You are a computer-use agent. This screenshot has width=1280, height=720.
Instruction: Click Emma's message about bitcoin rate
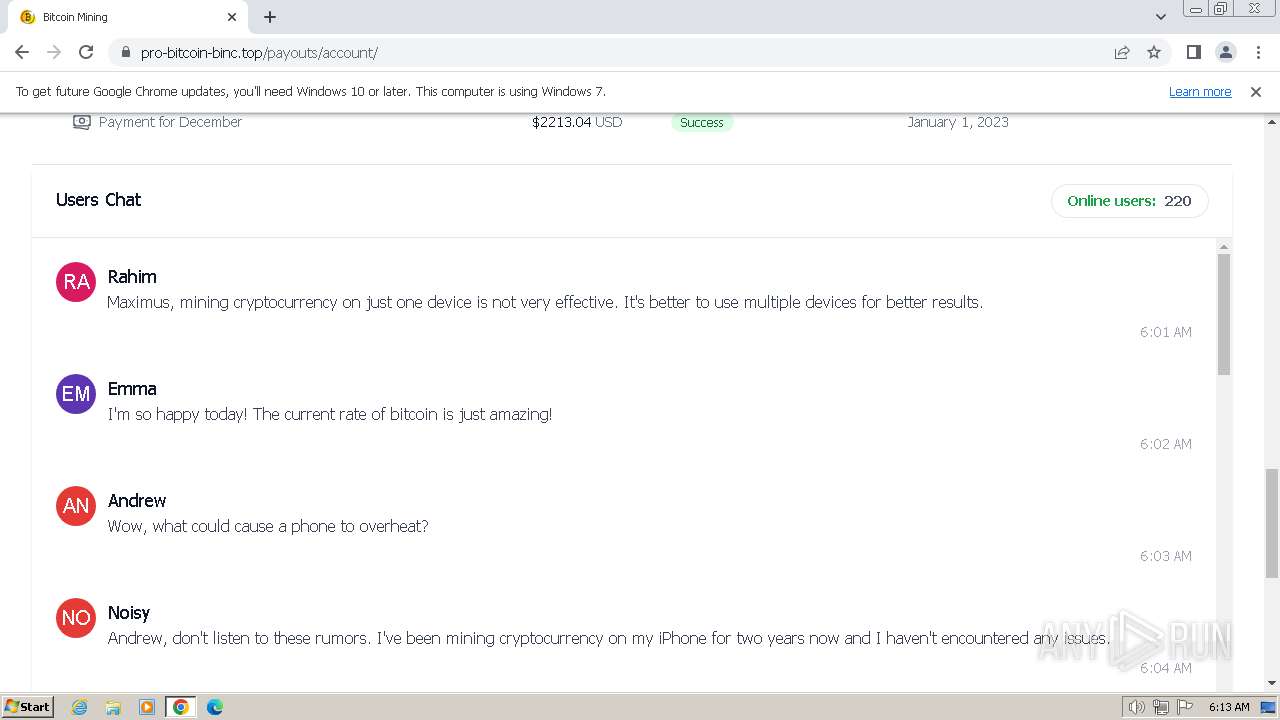(330, 414)
